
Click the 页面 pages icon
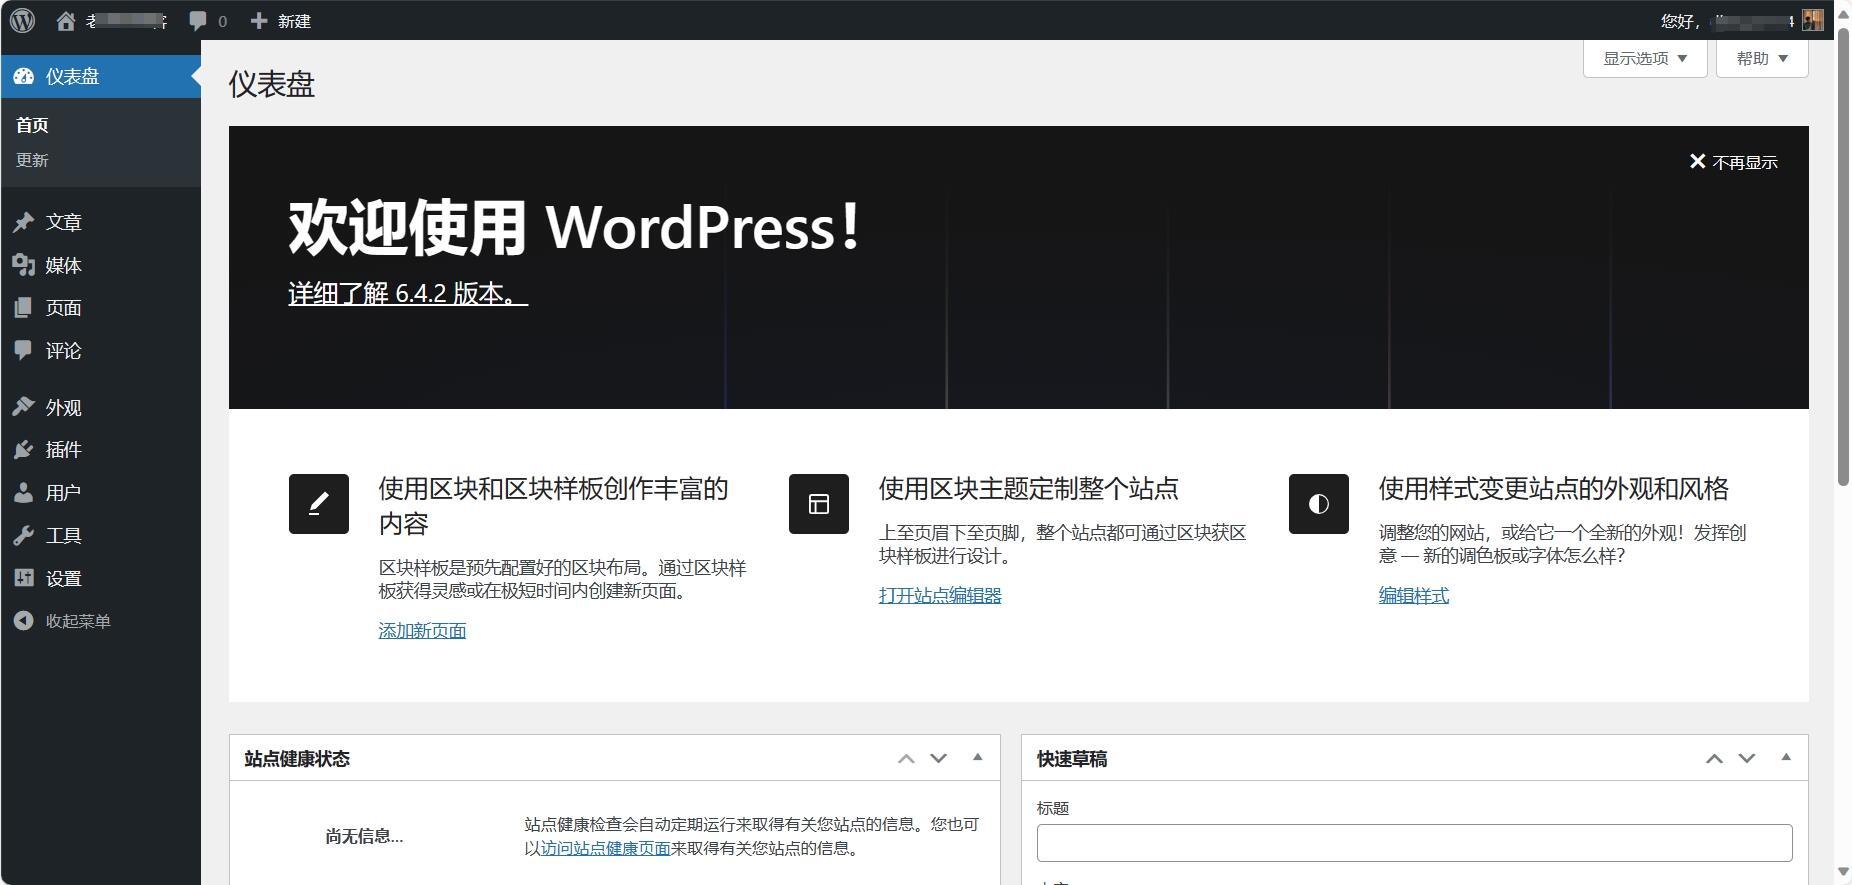click(24, 308)
